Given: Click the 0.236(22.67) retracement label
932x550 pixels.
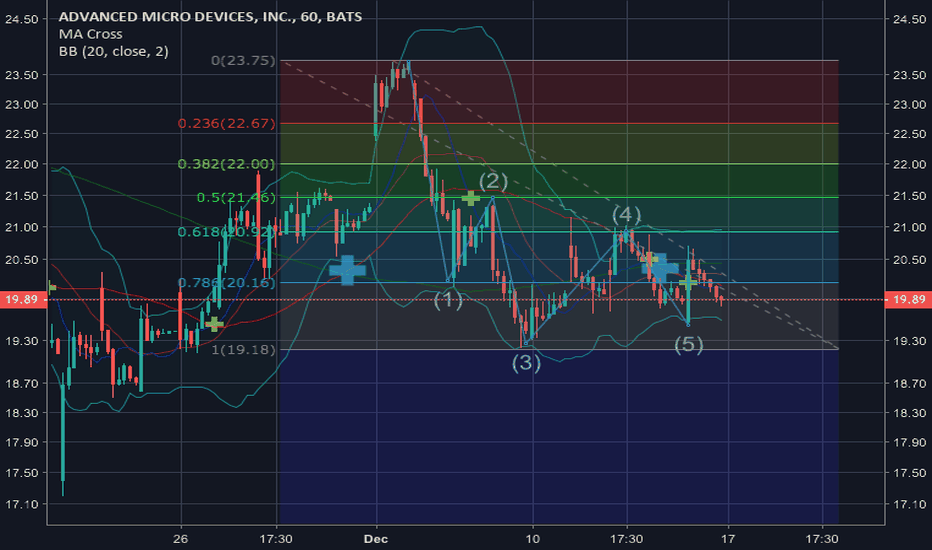Looking at the screenshot, I should [226, 124].
